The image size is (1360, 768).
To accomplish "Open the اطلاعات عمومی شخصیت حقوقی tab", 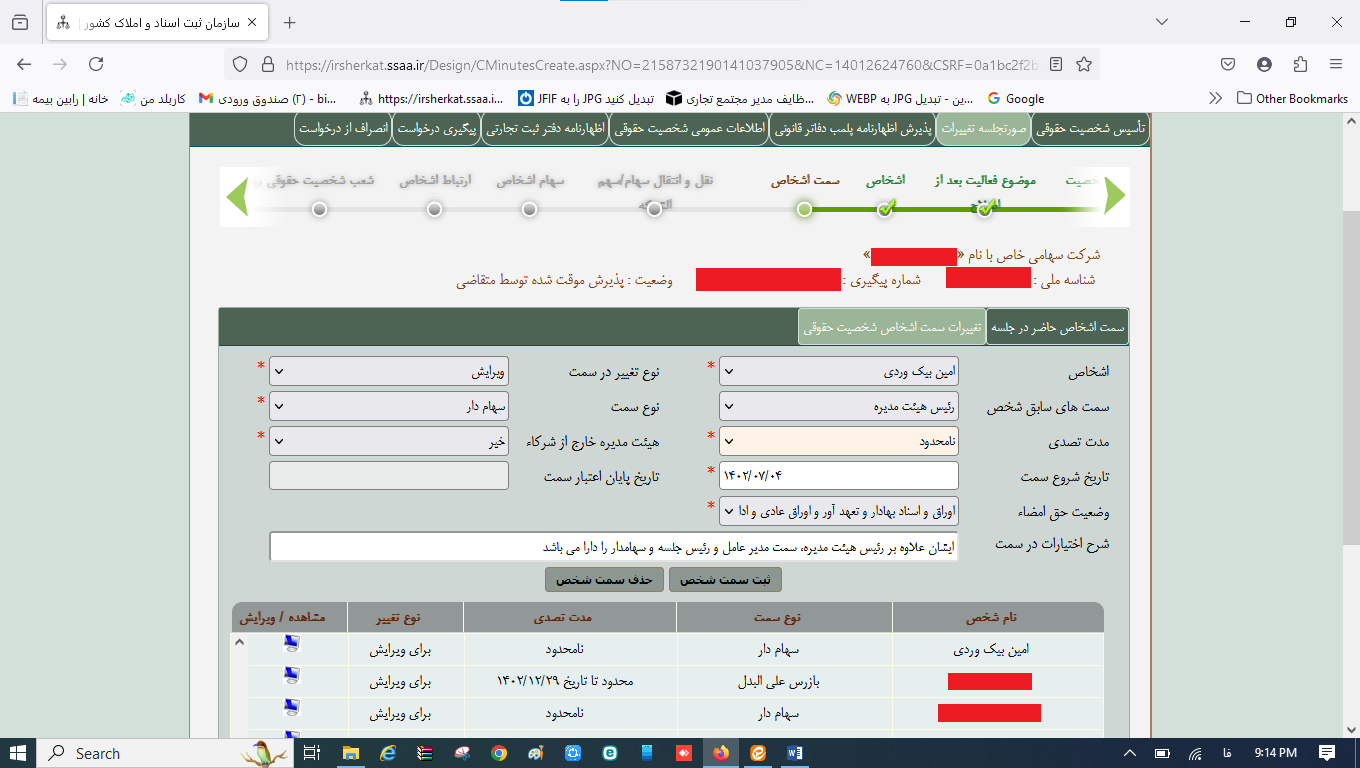I will 691,129.
